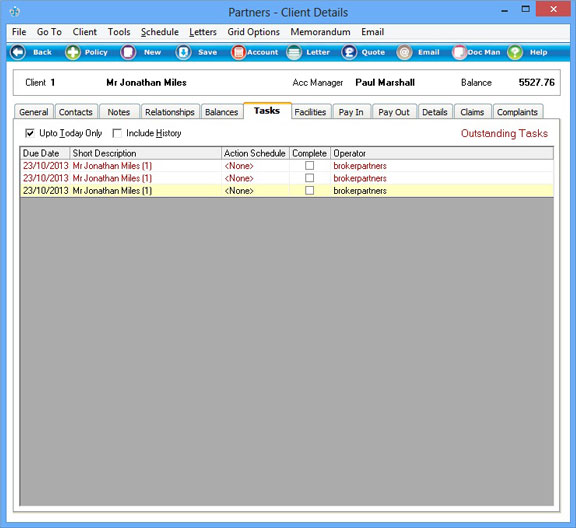Click the New document icon
Viewport: 576px width, 528px height.
pyautogui.click(x=128, y=52)
